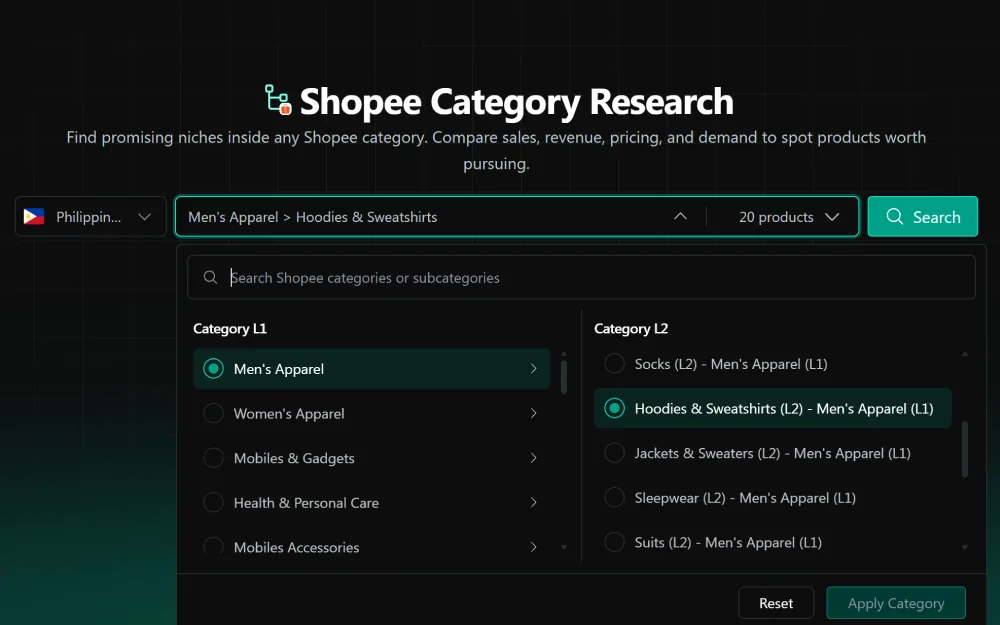Click the Category L1 scroll down arrow
The width and height of the screenshot is (1000, 625).
click(x=564, y=547)
